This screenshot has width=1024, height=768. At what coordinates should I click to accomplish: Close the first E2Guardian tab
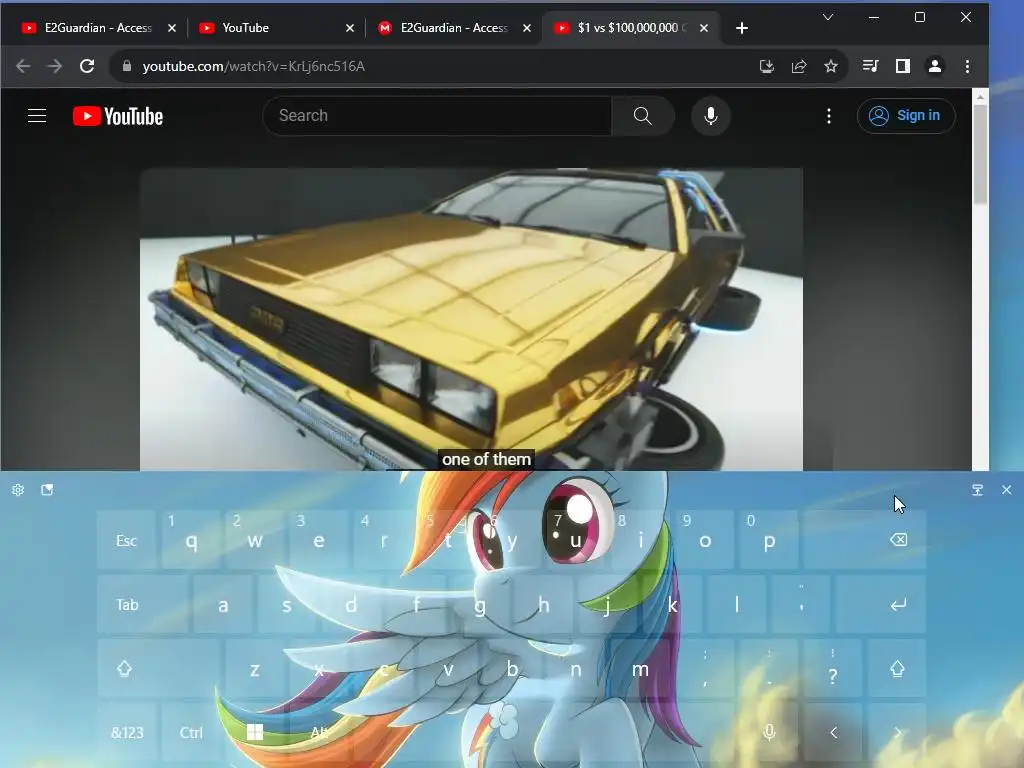(x=172, y=28)
